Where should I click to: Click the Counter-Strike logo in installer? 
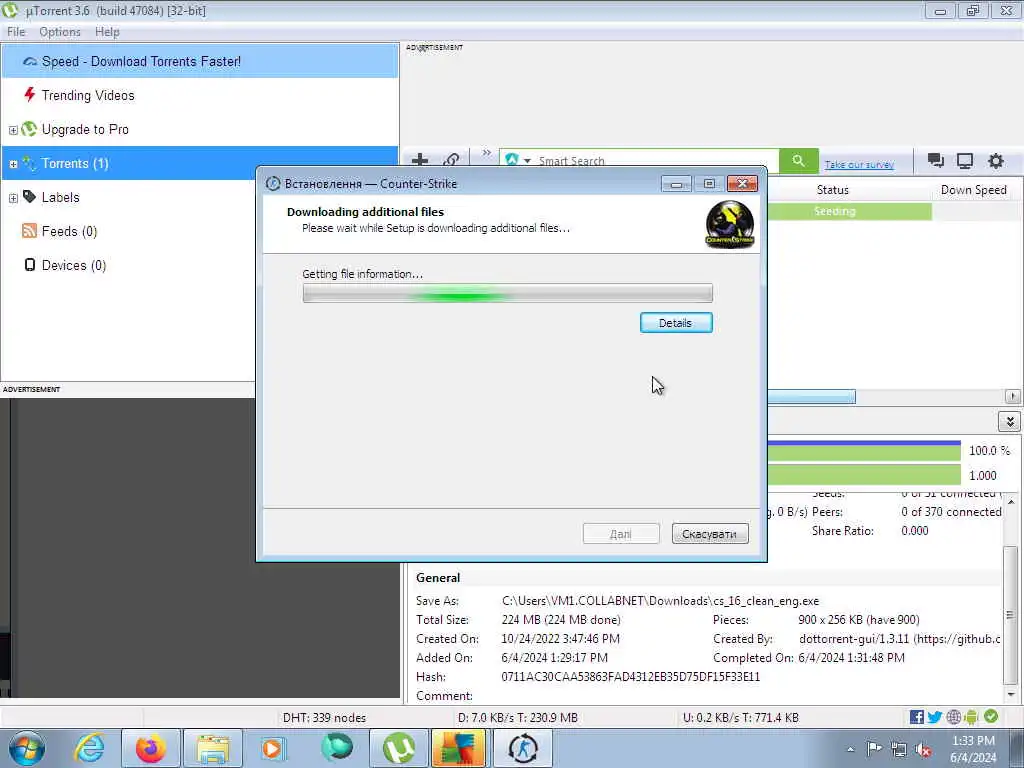point(729,225)
